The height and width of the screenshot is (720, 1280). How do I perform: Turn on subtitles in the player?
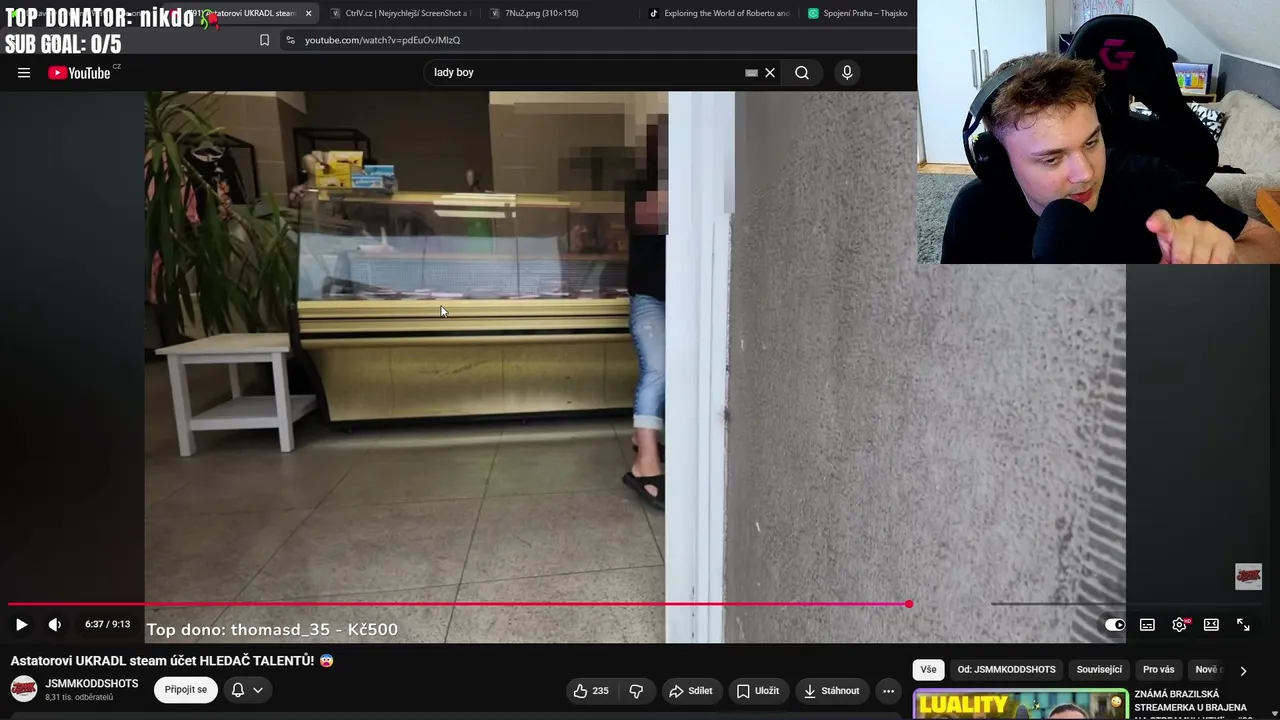pyautogui.click(x=1147, y=624)
